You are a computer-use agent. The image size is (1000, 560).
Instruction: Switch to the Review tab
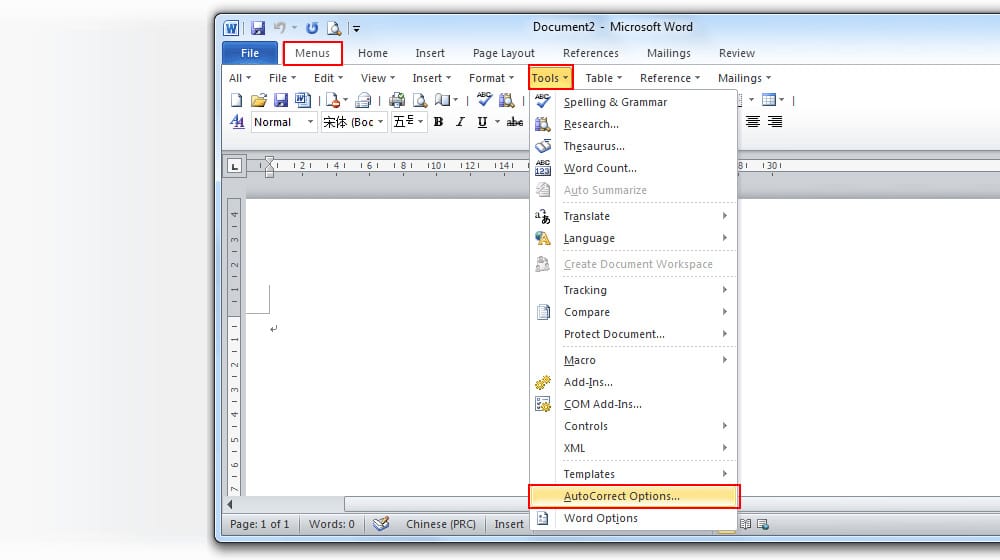point(737,53)
